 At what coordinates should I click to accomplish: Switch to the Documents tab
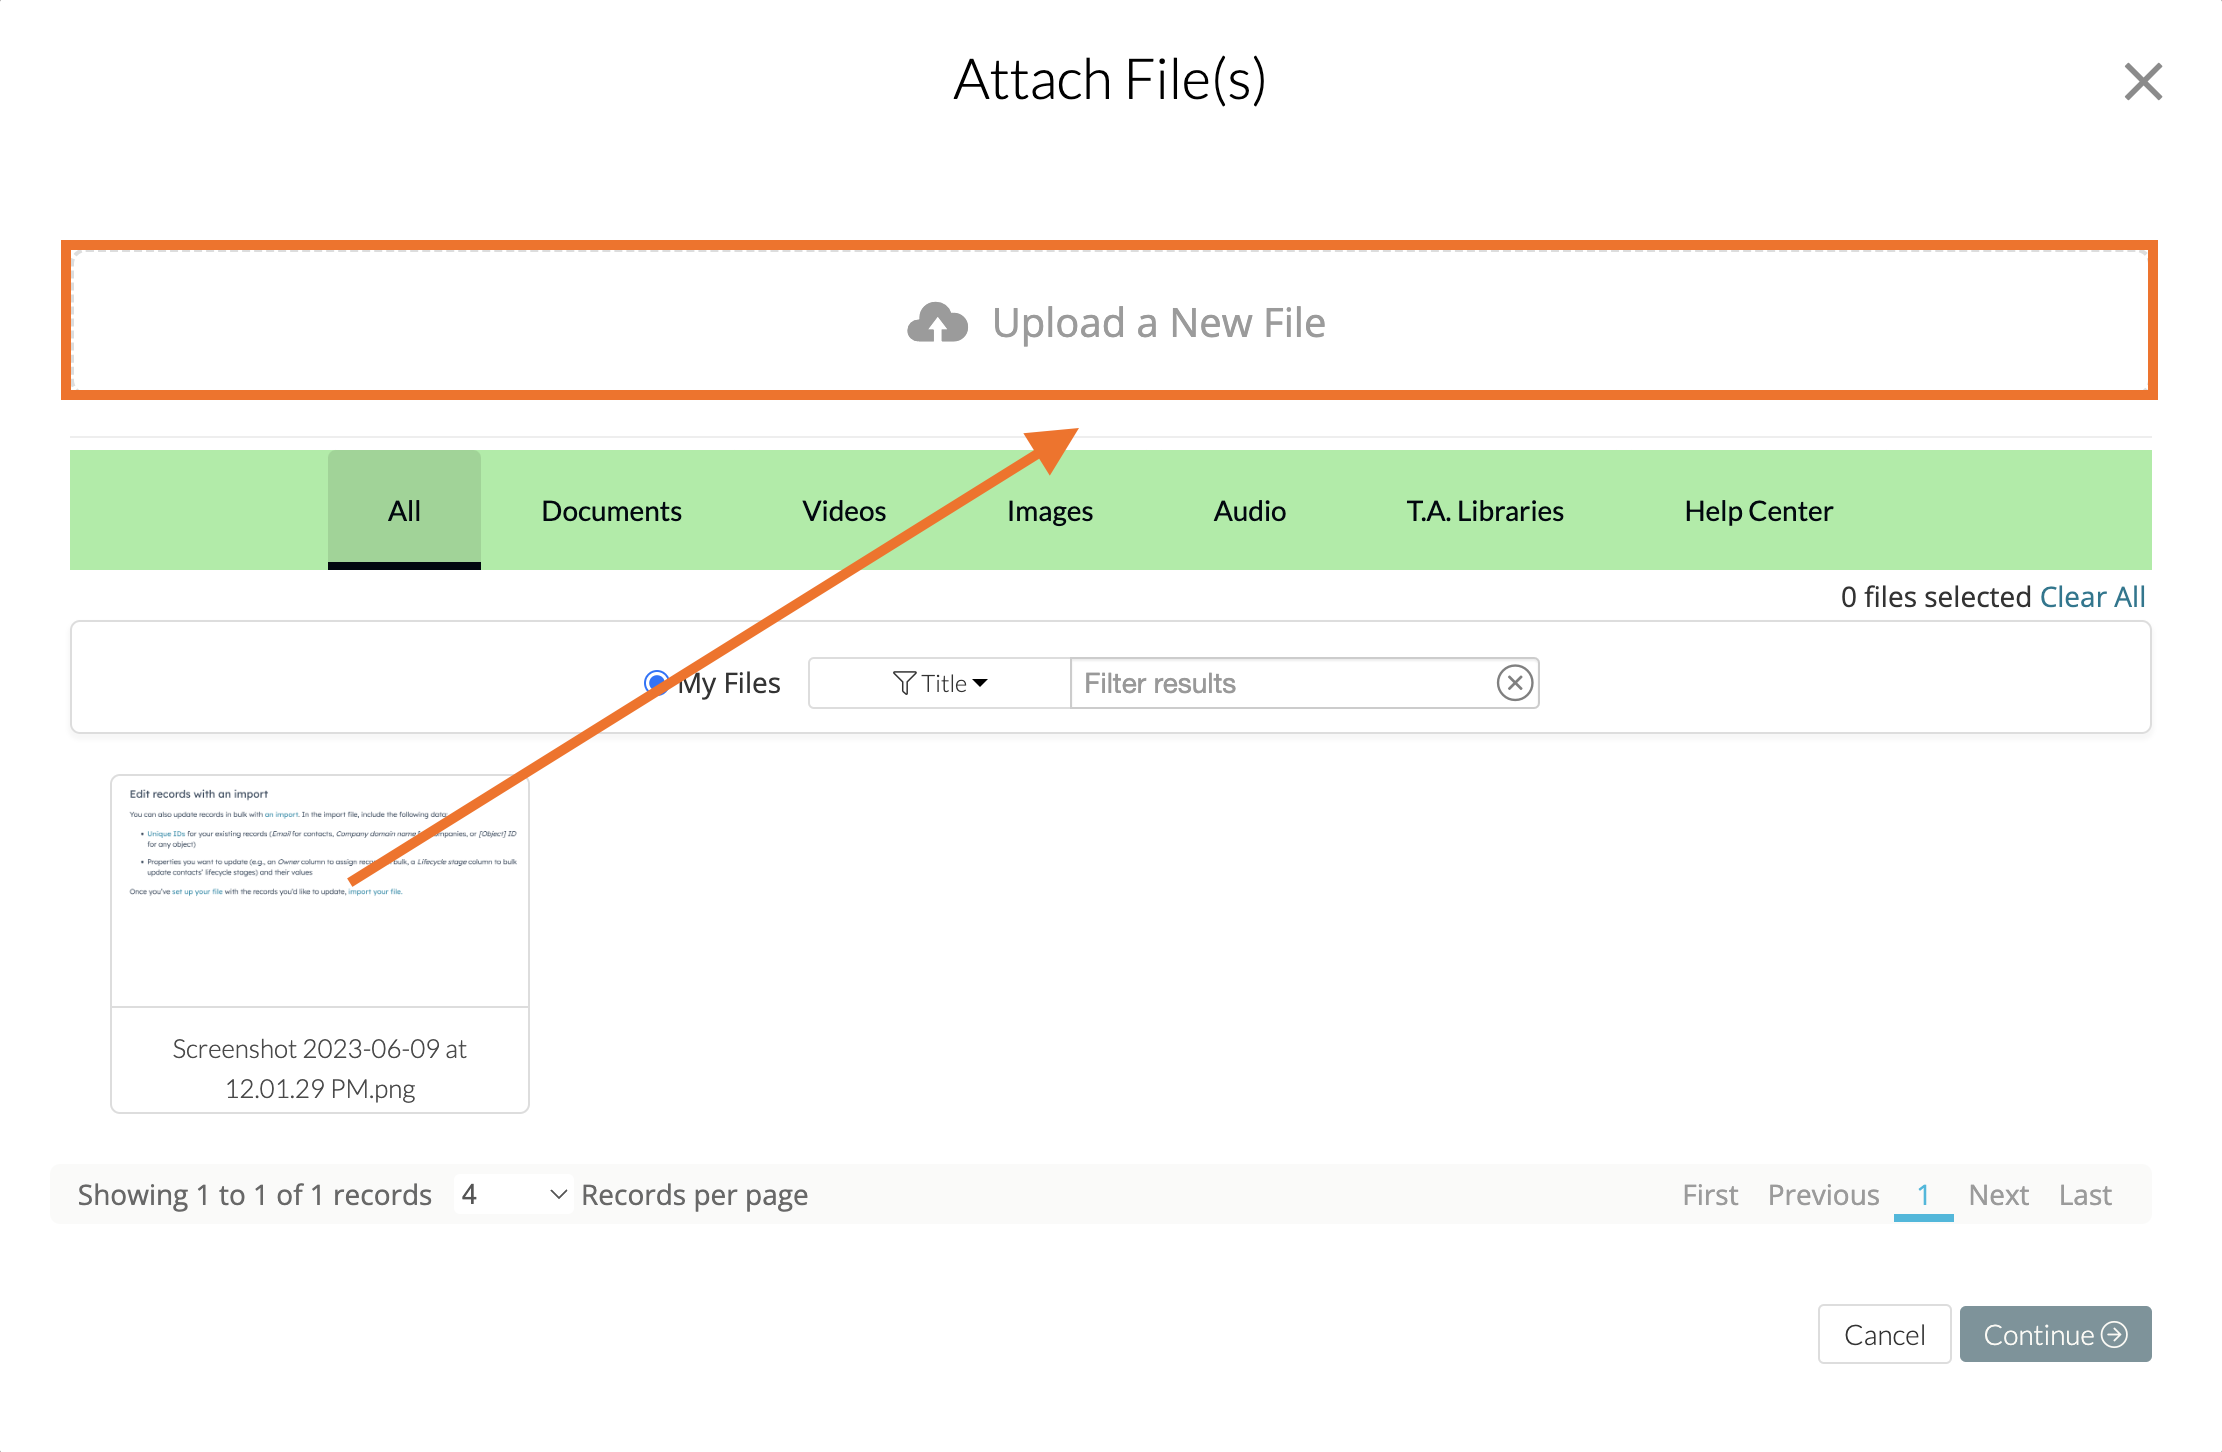click(x=611, y=511)
